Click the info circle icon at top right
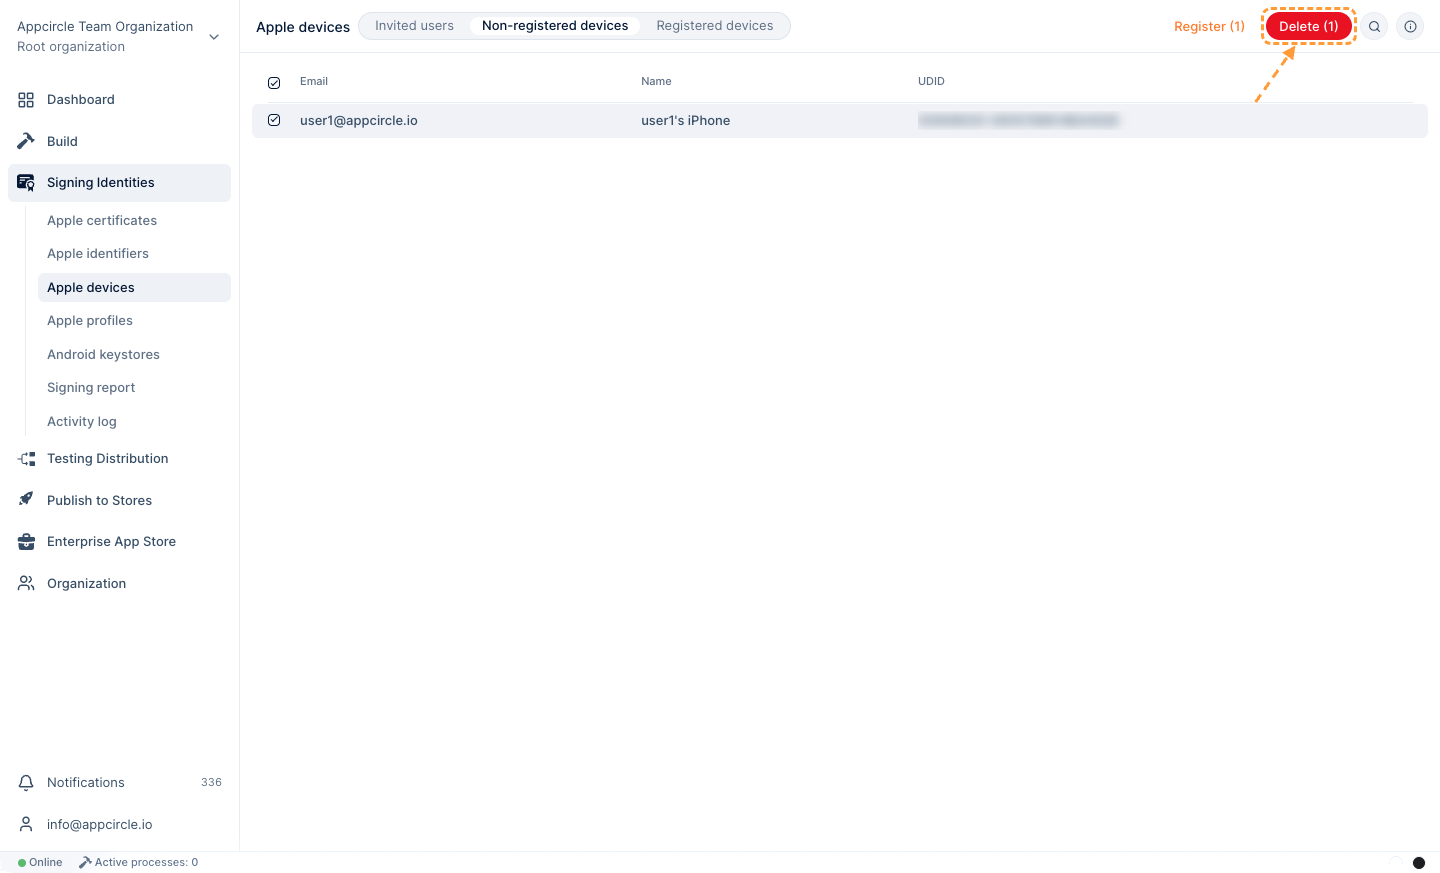Image resolution: width=1440 pixels, height=873 pixels. pos(1410,27)
